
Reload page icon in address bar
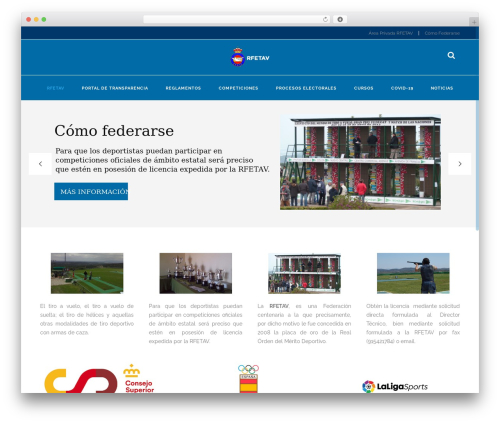pyautogui.click(x=325, y=19)
